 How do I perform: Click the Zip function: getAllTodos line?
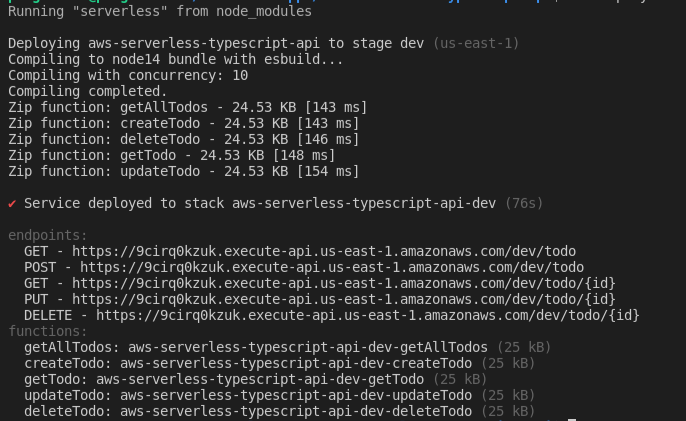pyautogui.click(x=187, y=107)
